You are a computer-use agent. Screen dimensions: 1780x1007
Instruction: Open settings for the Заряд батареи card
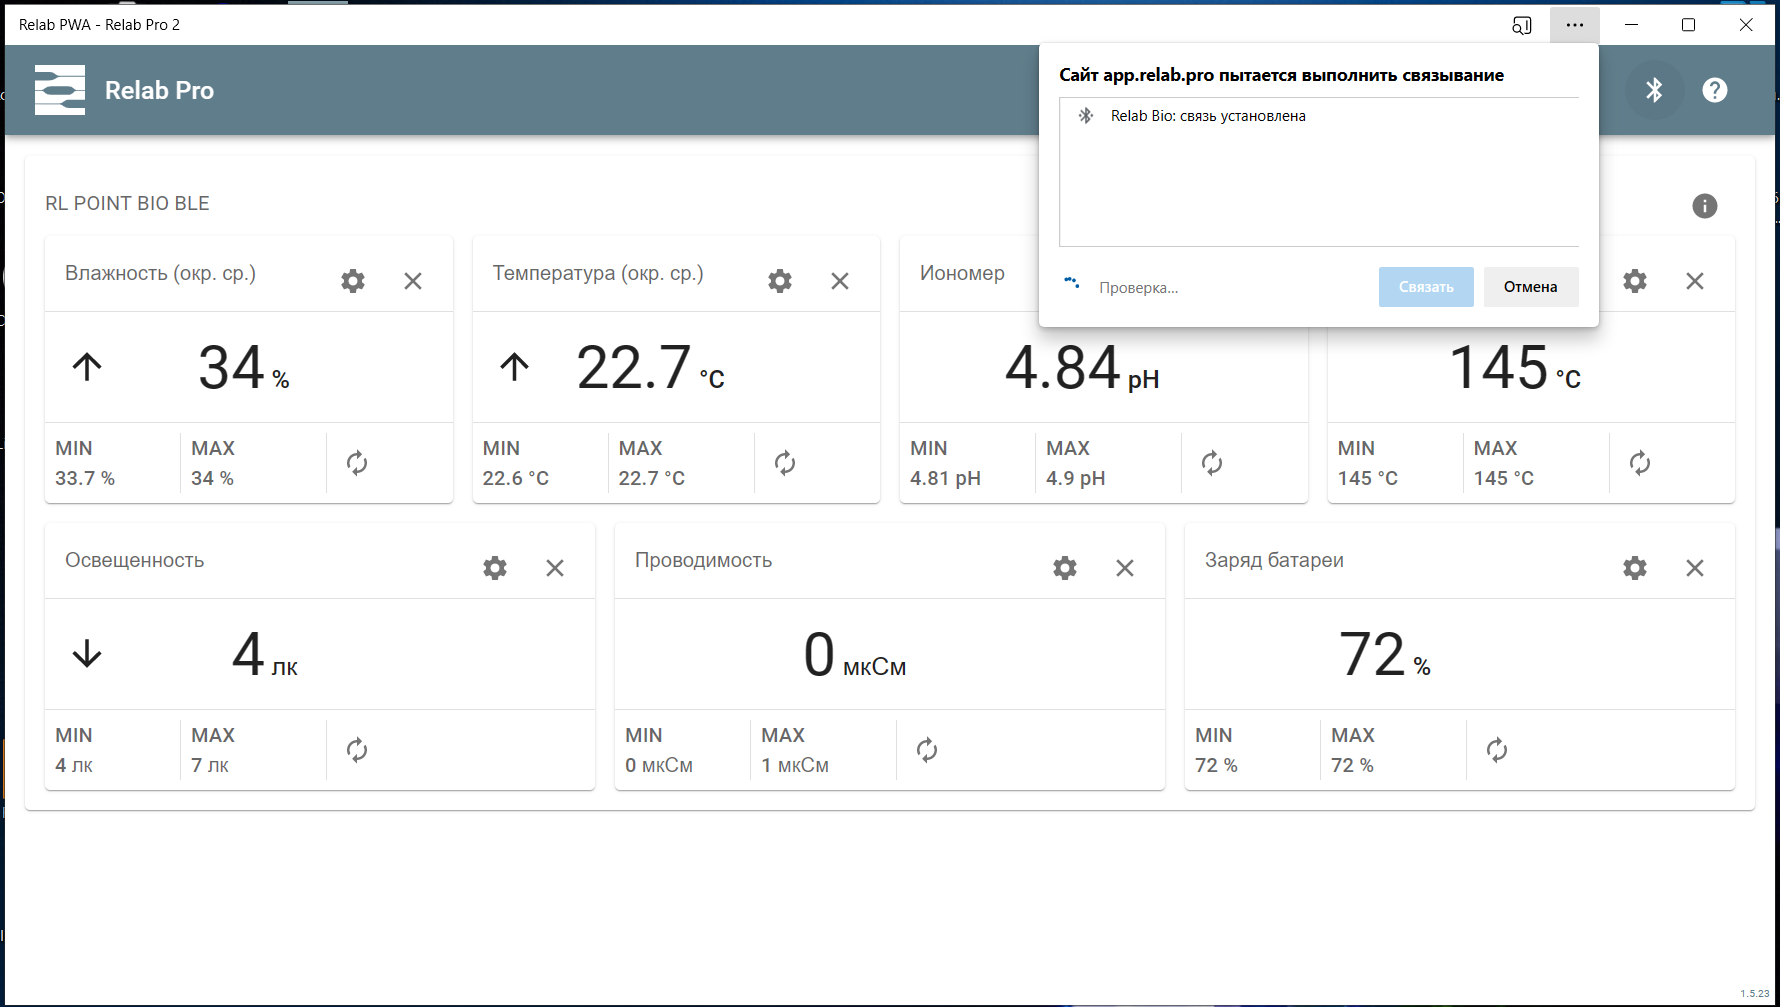click(1635, 568)
